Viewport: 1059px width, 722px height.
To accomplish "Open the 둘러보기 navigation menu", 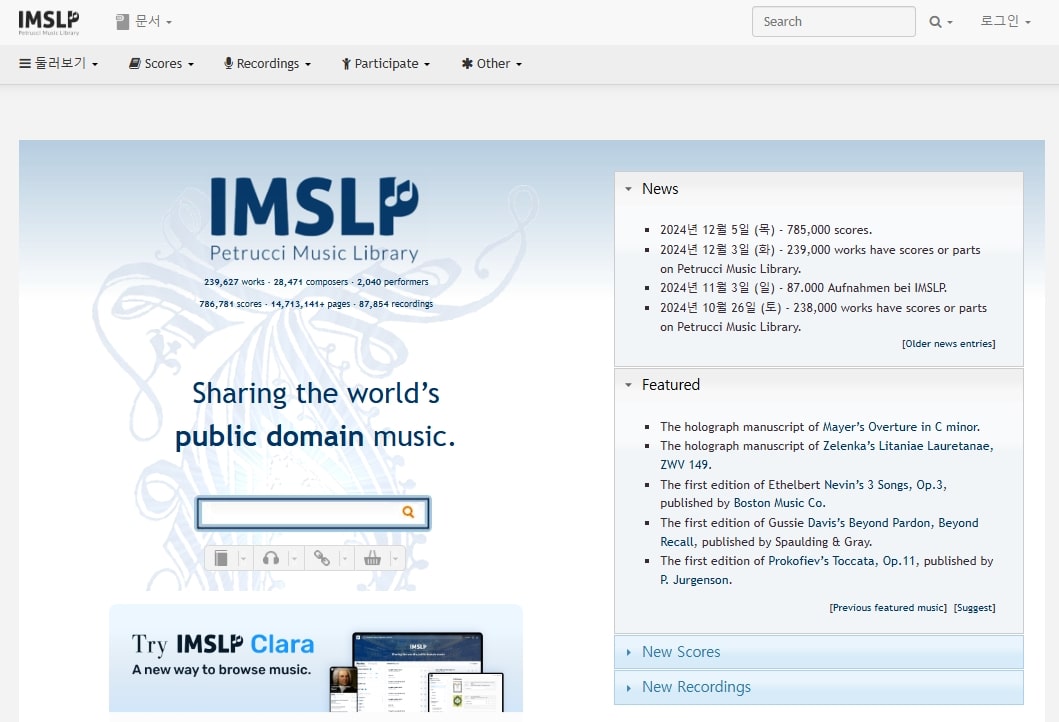I will tap(59, 63).
